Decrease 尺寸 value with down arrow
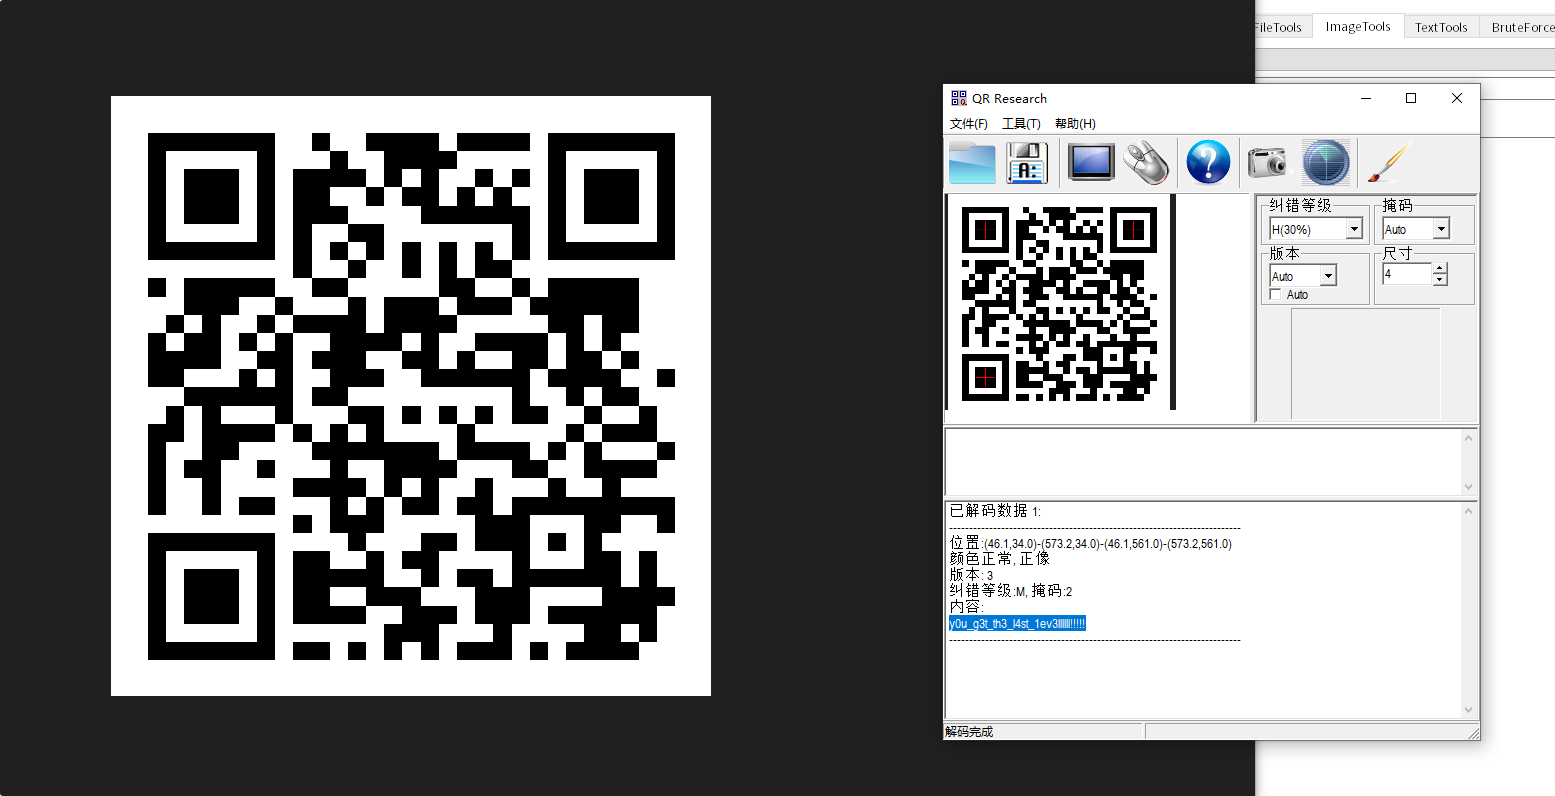 point(1440,280)
